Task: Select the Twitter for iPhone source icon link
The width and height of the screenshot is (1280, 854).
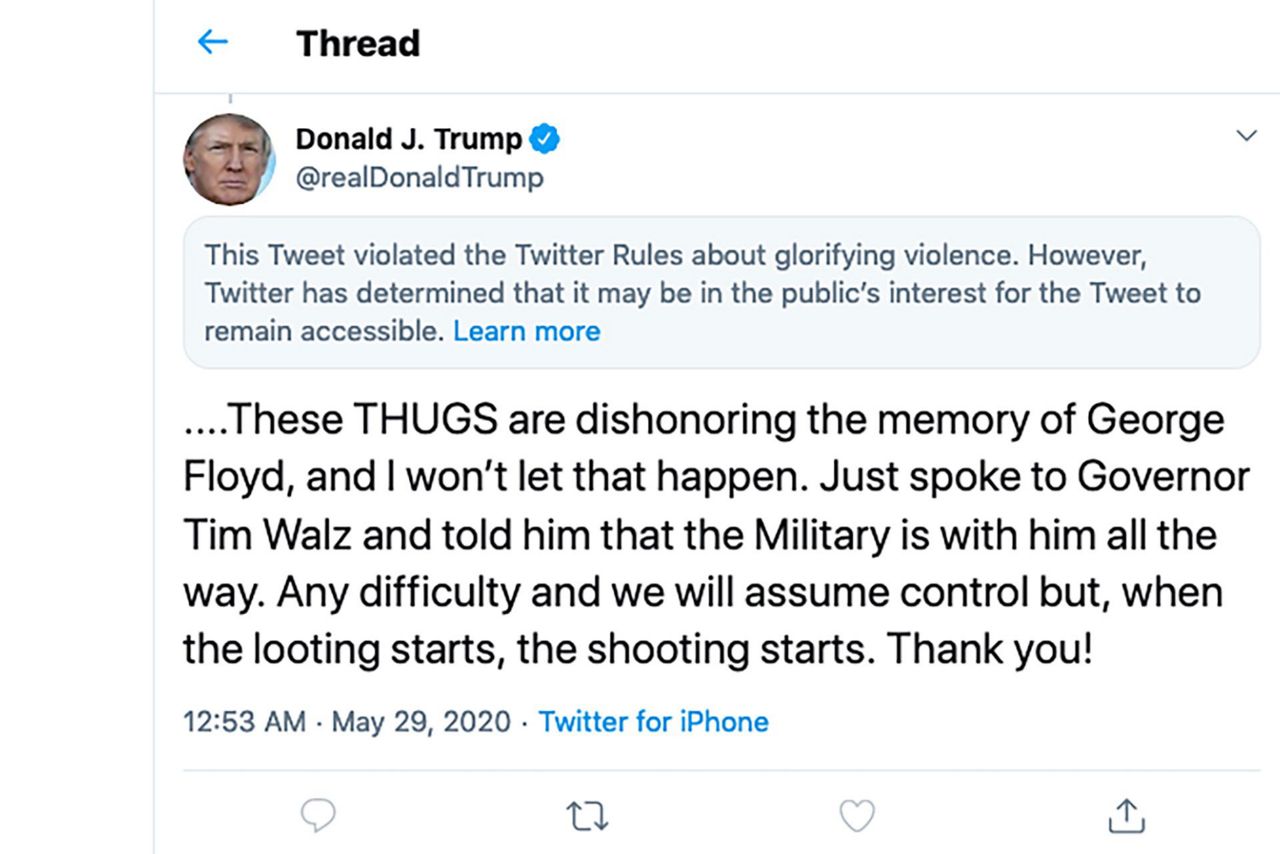Action: [654, 721]
